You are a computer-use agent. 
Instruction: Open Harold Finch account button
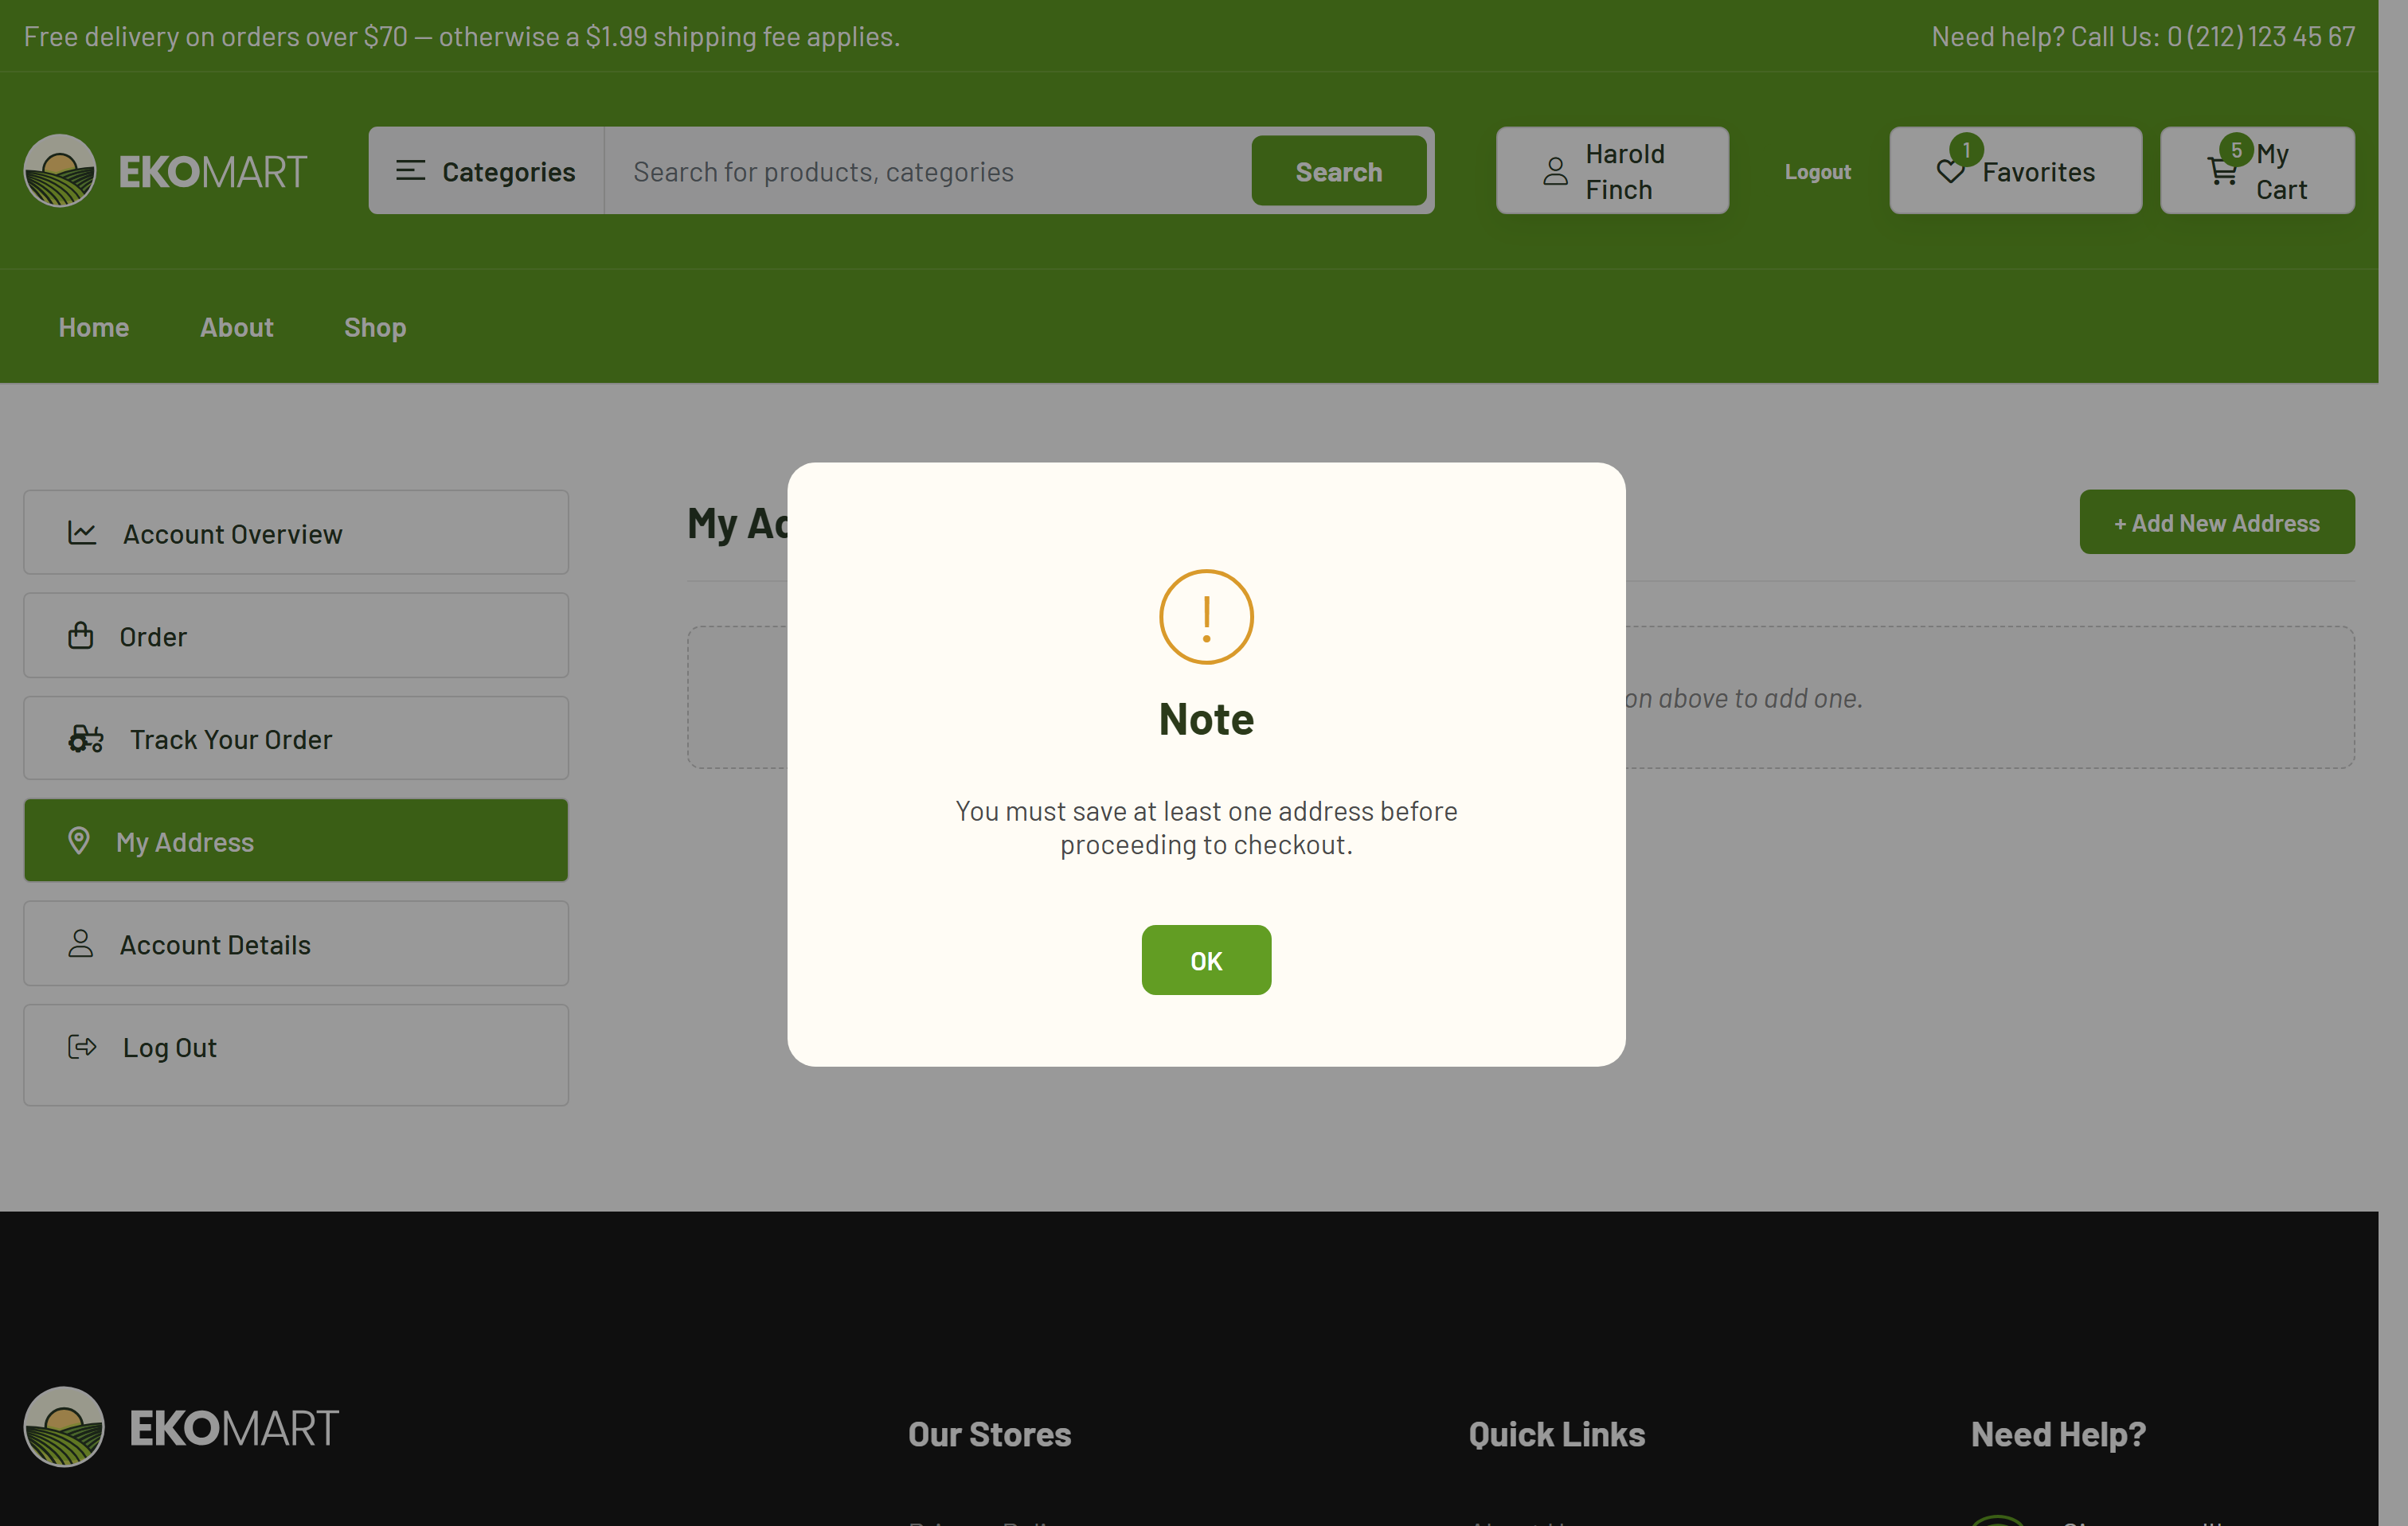[x=1612, y=171]
